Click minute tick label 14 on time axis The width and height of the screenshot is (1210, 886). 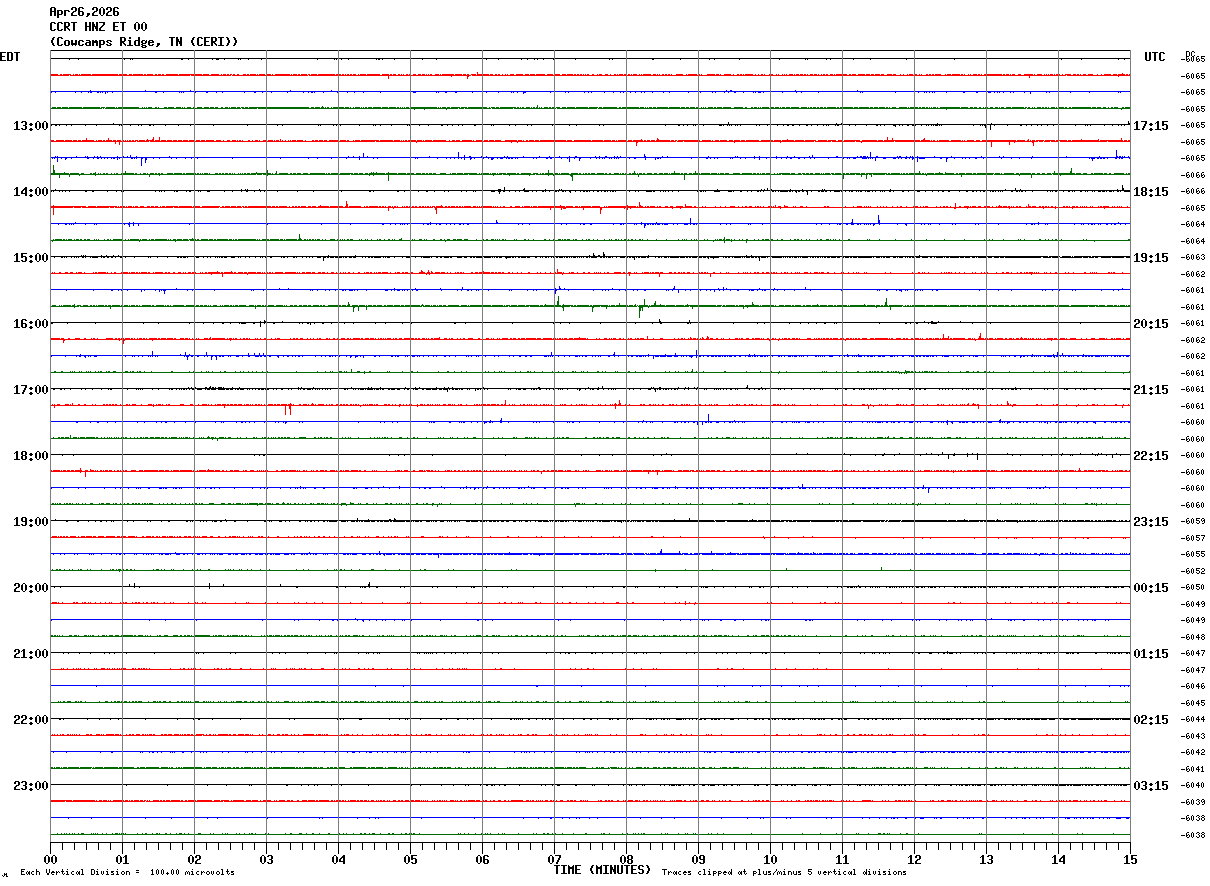[1058, 859]
